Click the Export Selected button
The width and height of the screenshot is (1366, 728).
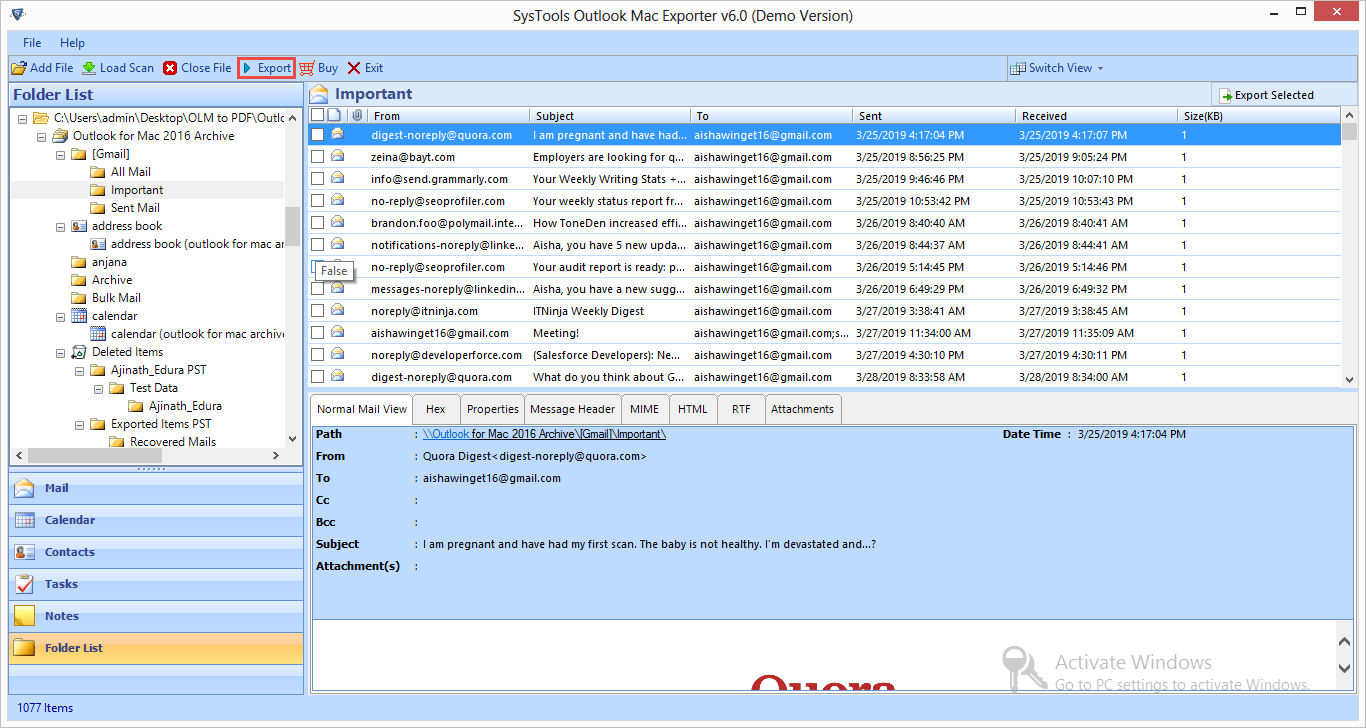tap(1266, 95)
